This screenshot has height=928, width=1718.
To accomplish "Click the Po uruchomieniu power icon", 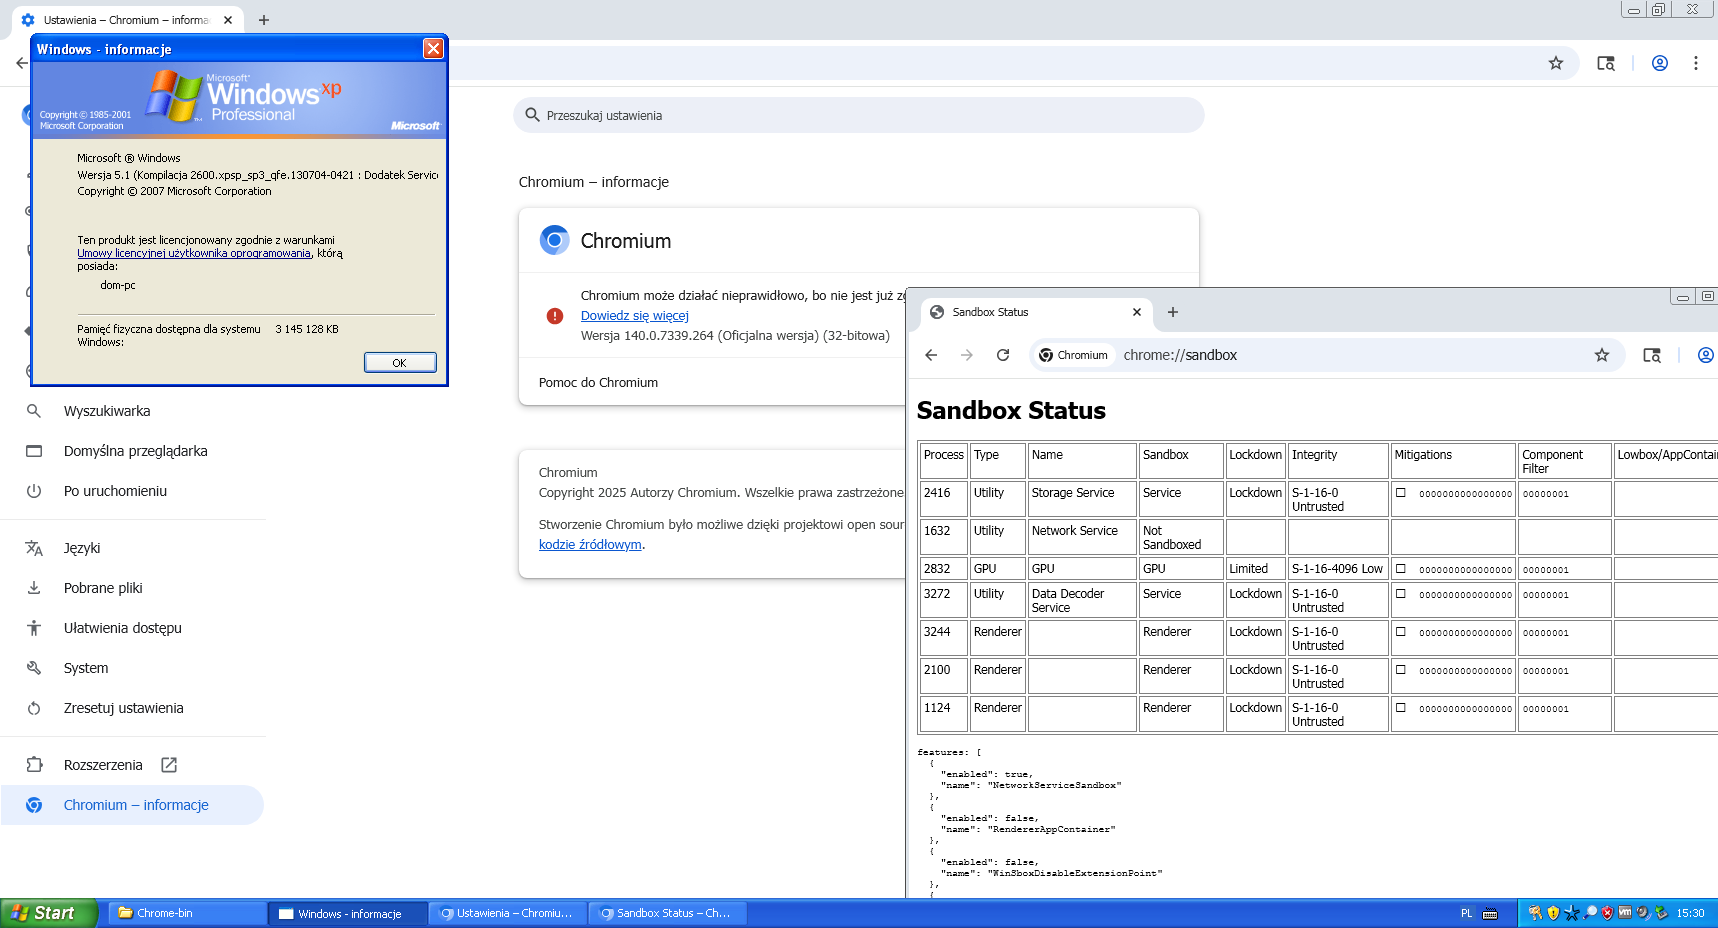I will pyautogui.click(x=34, y=491).
